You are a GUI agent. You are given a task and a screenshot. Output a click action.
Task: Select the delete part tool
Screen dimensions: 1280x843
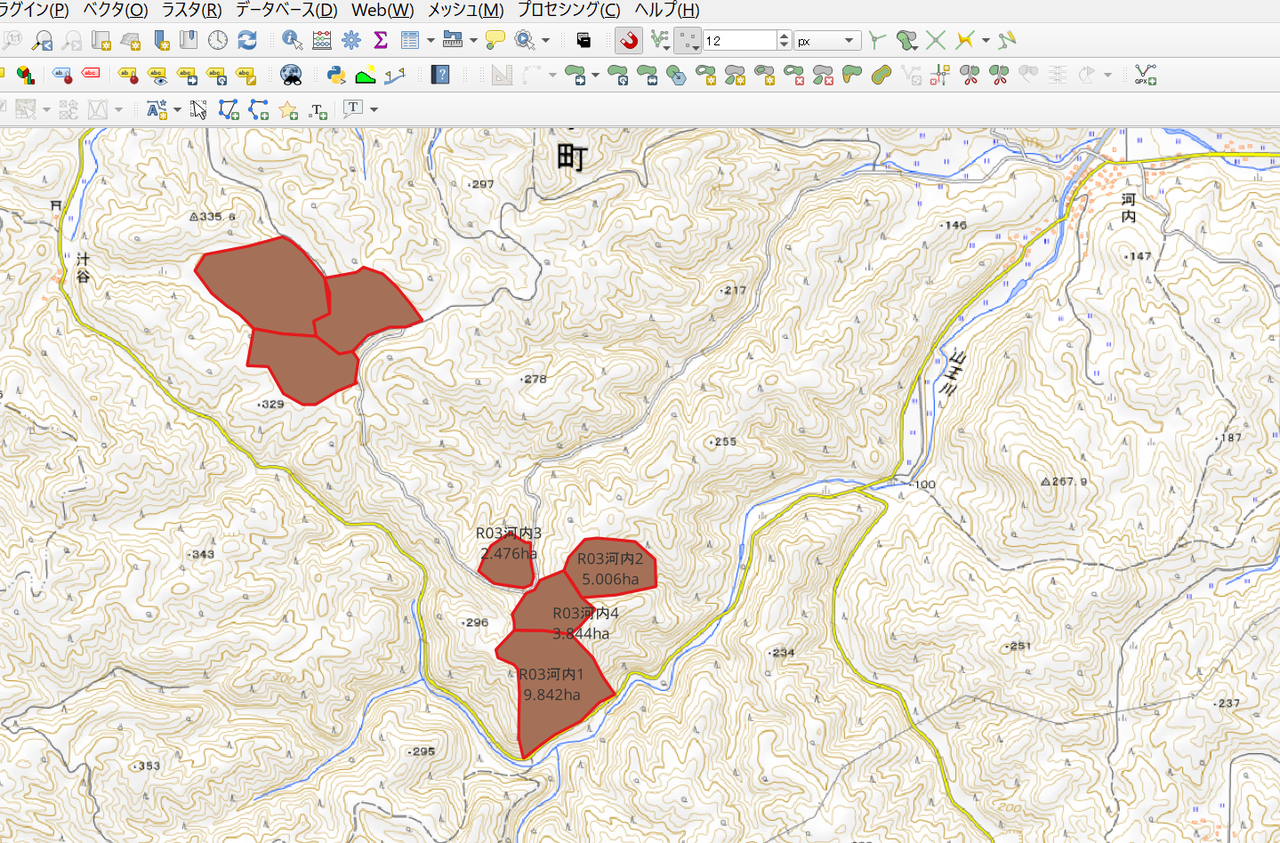point(823,74)
